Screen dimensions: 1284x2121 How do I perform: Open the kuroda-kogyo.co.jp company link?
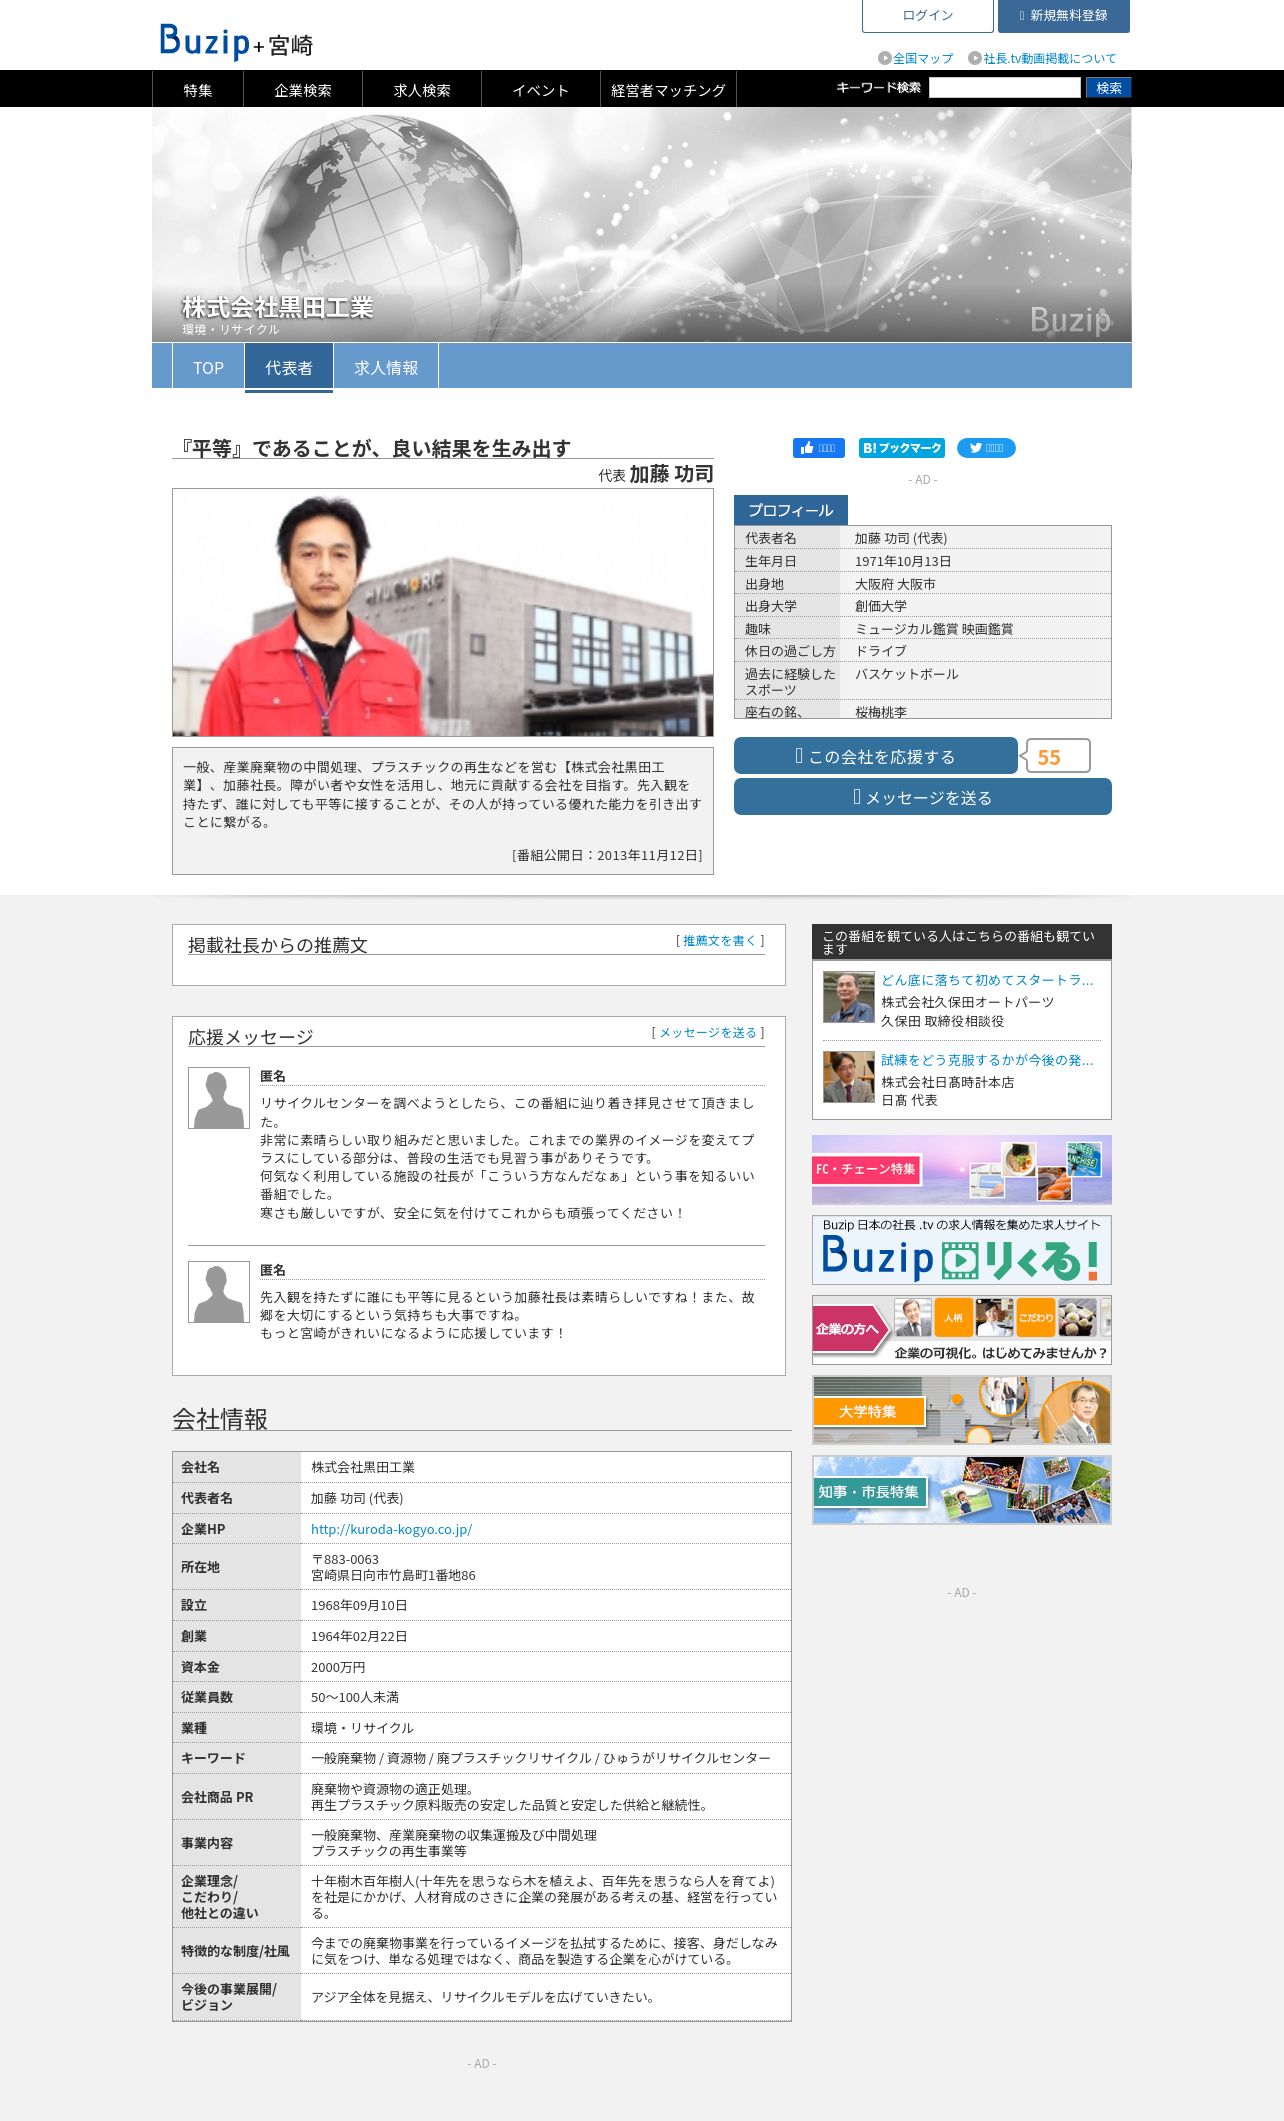point(391,1529)
